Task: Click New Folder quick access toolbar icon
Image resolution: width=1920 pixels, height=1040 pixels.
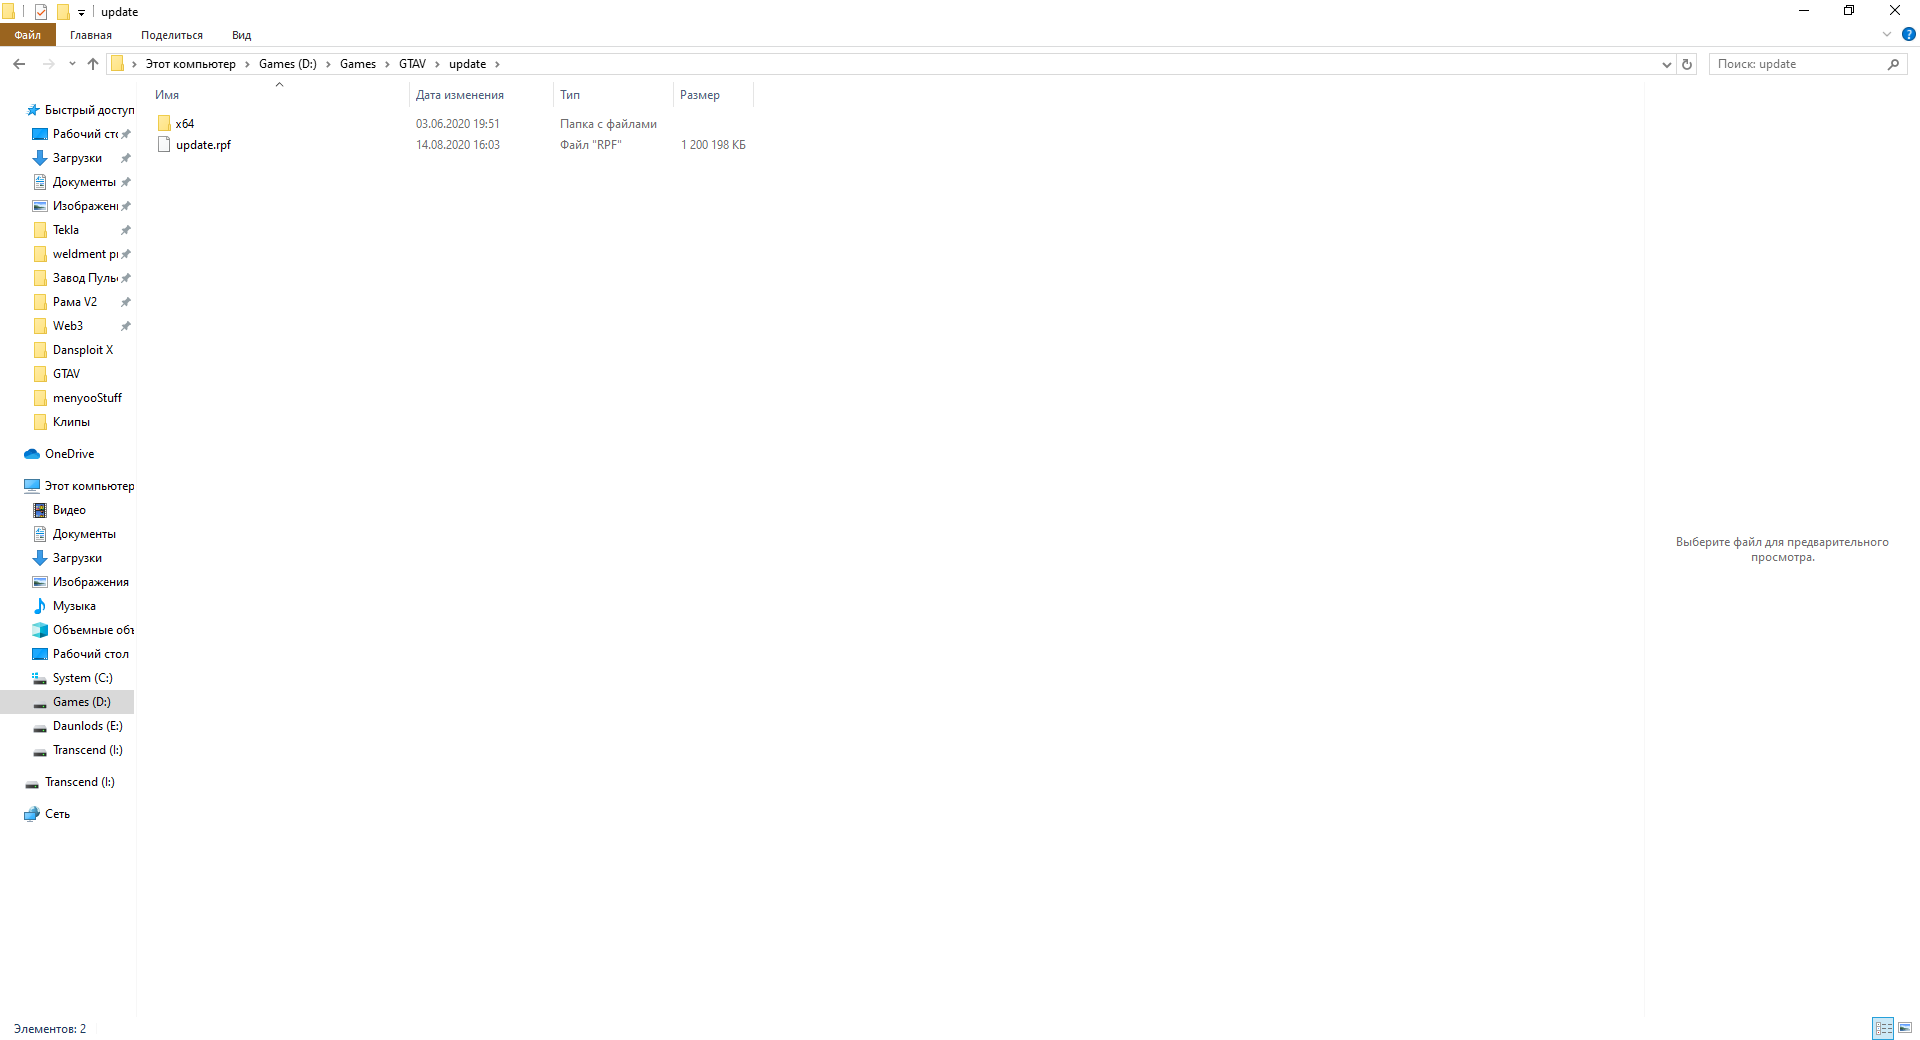Action: pos(62,12)
